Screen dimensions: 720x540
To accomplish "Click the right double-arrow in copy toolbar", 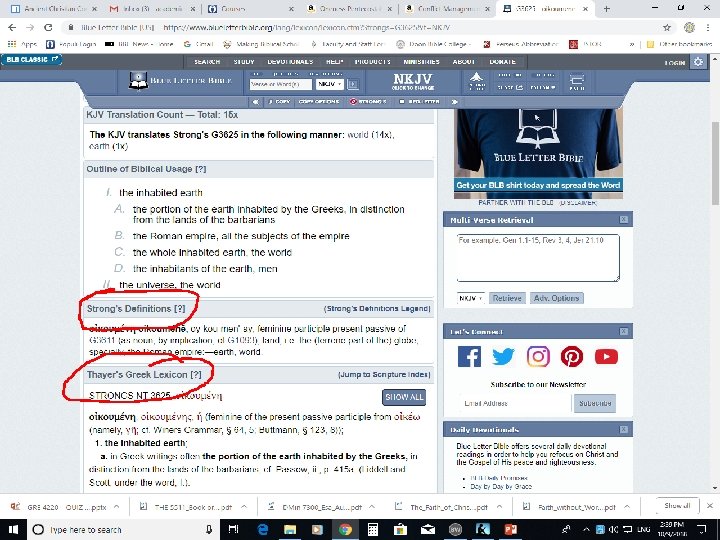I will tap(454, 101).
